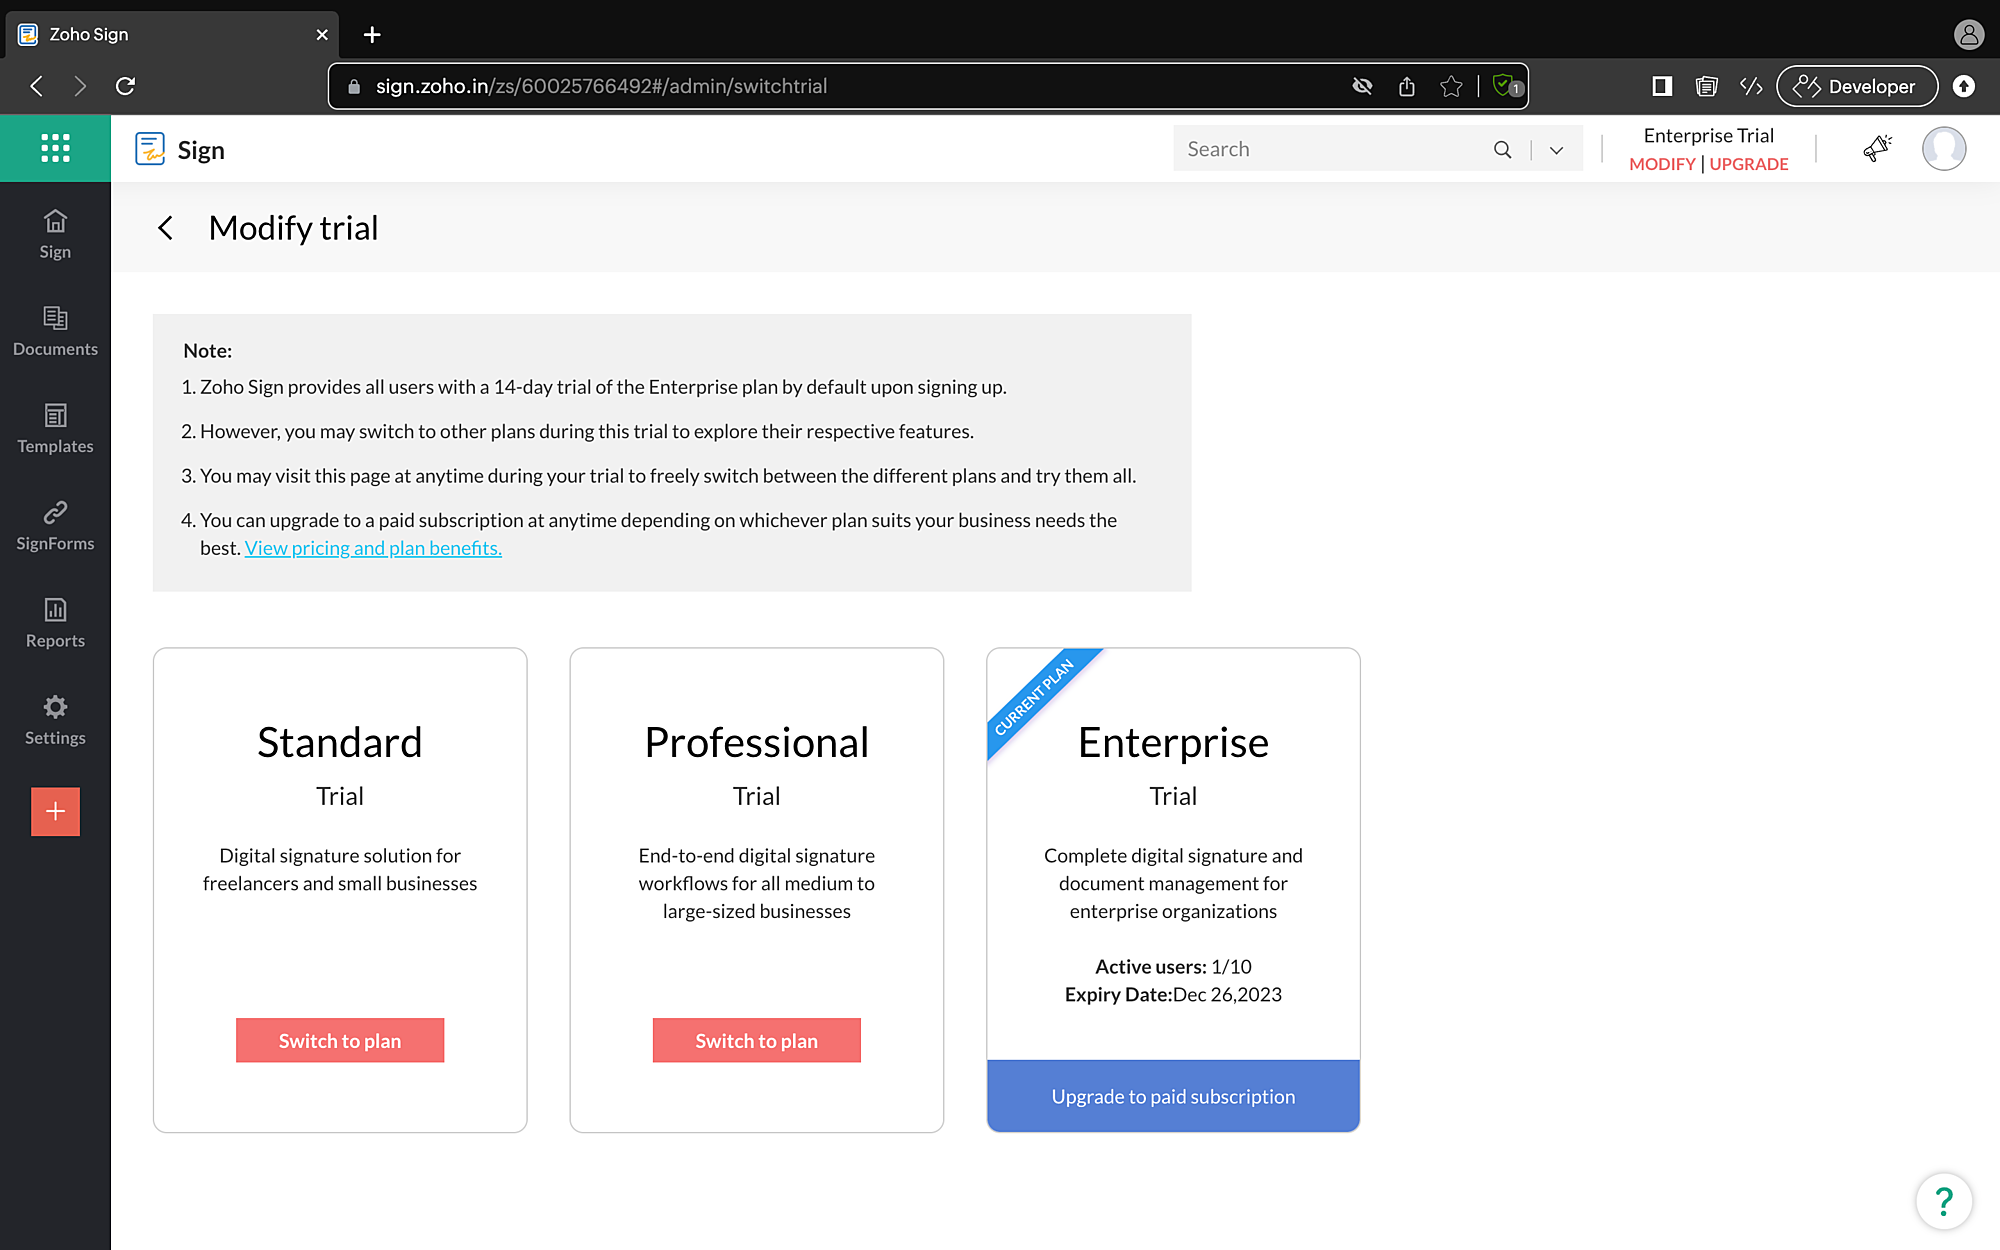Click the browser profile icon top right

click(1968, 34)
